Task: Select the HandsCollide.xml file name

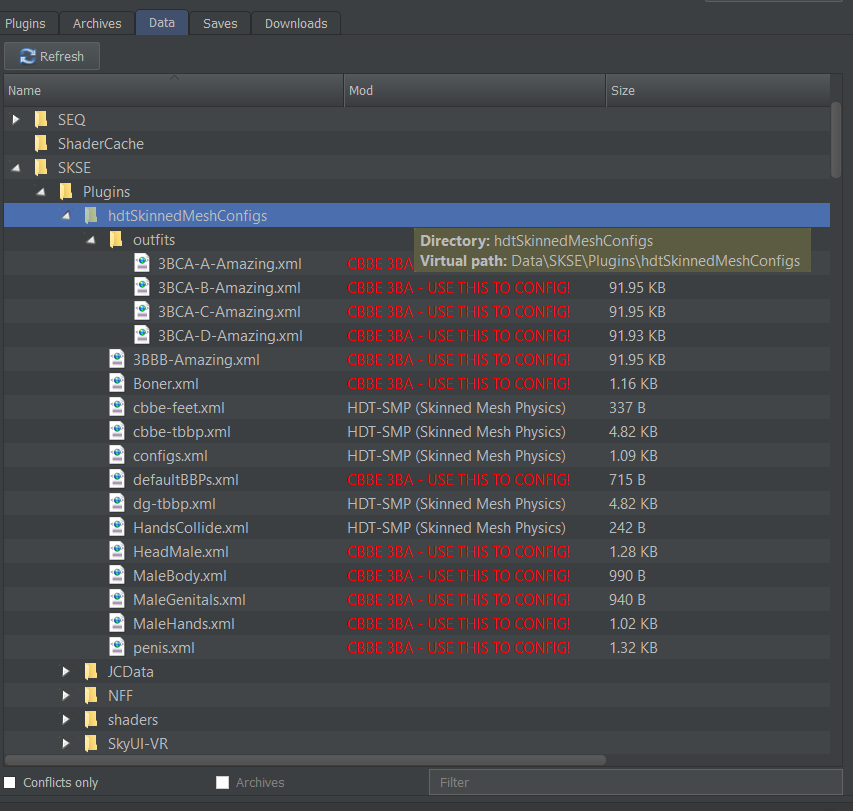Action: point(190,528)
